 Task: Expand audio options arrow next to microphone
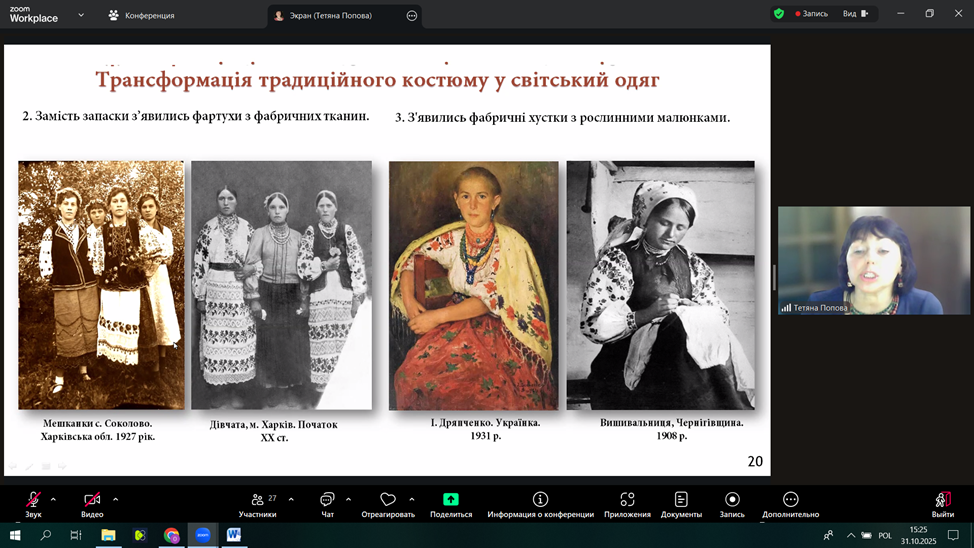[53, 499]
